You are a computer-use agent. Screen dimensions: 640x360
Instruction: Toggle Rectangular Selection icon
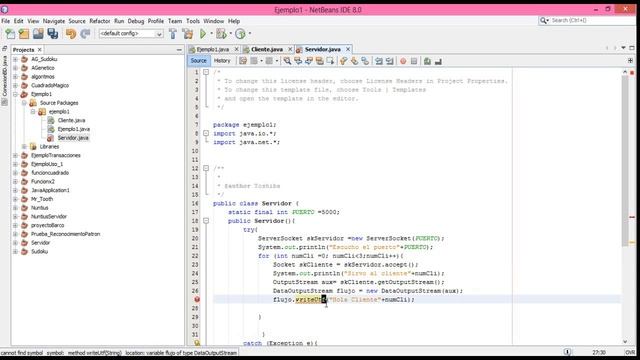pyautogui.click(x=330, y=61)
